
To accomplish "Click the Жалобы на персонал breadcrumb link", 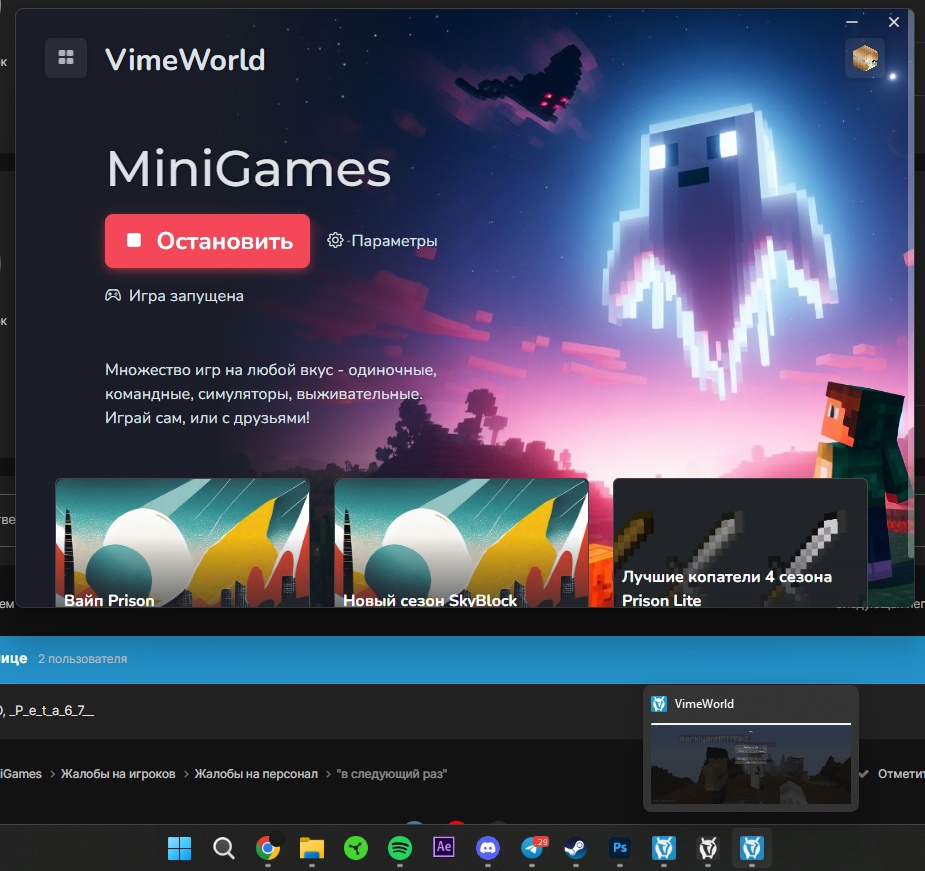I will tap(256, 774).
